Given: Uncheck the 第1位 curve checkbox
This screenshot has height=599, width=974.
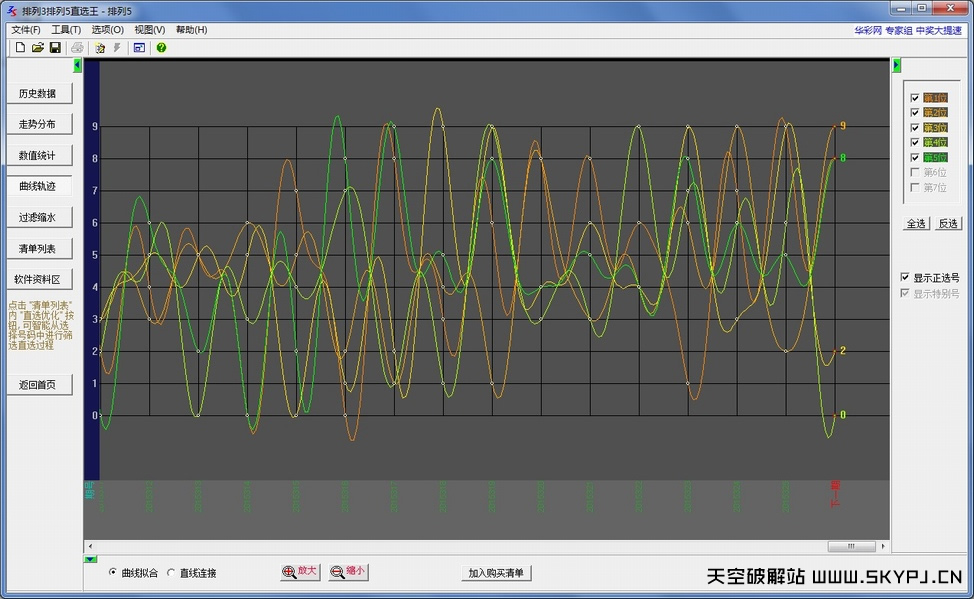Looking at the screenshot, I should pos(914,98).
